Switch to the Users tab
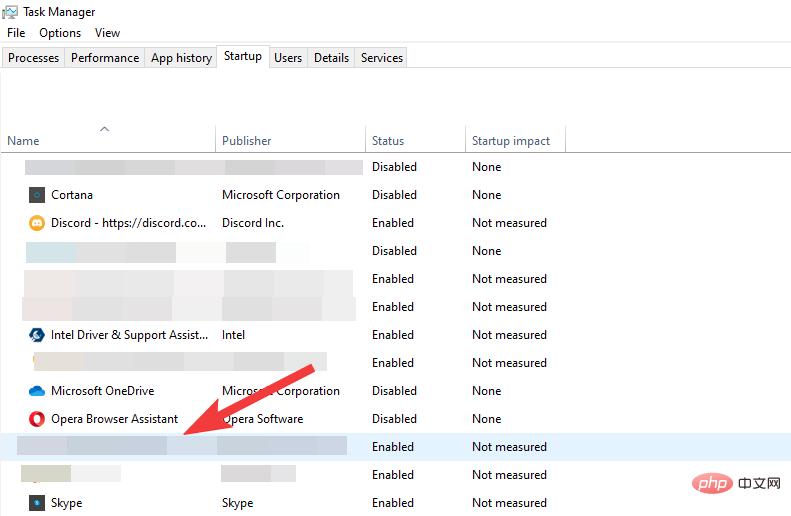Screen dimensions: 791x516 (x=288, y=58)
